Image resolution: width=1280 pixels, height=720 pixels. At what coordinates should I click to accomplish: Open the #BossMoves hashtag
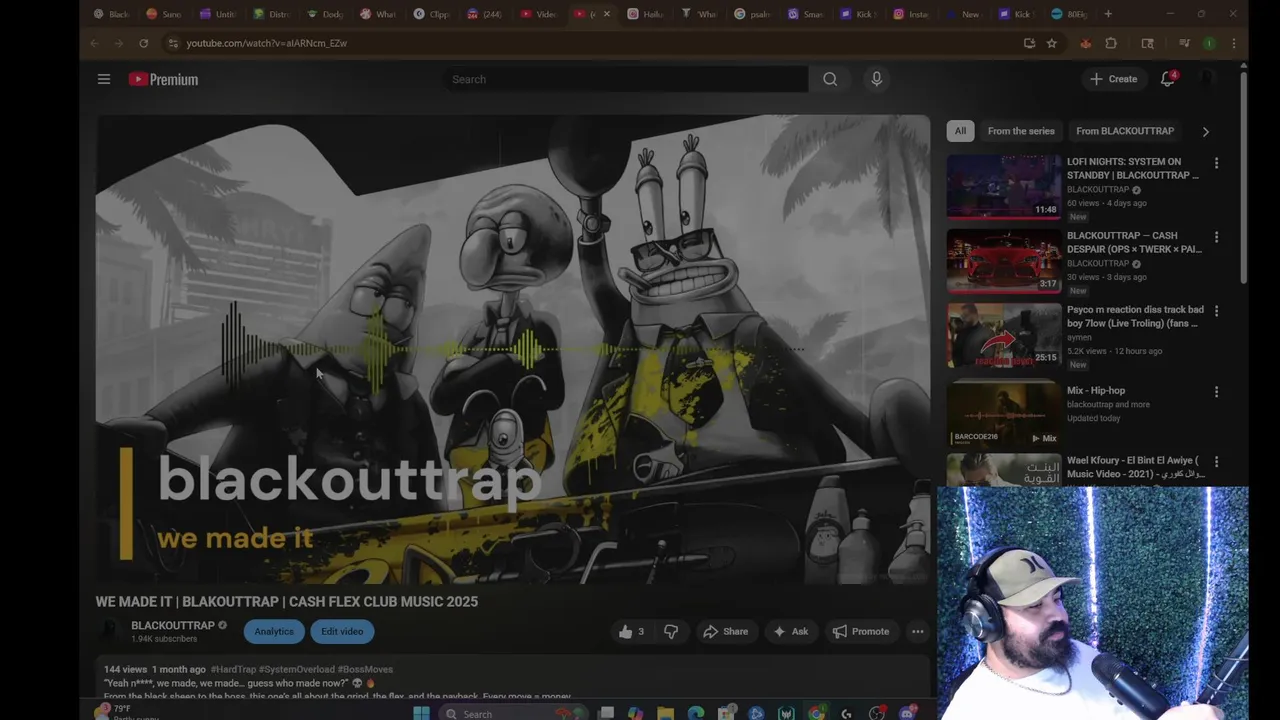click(x=365, y=669)
